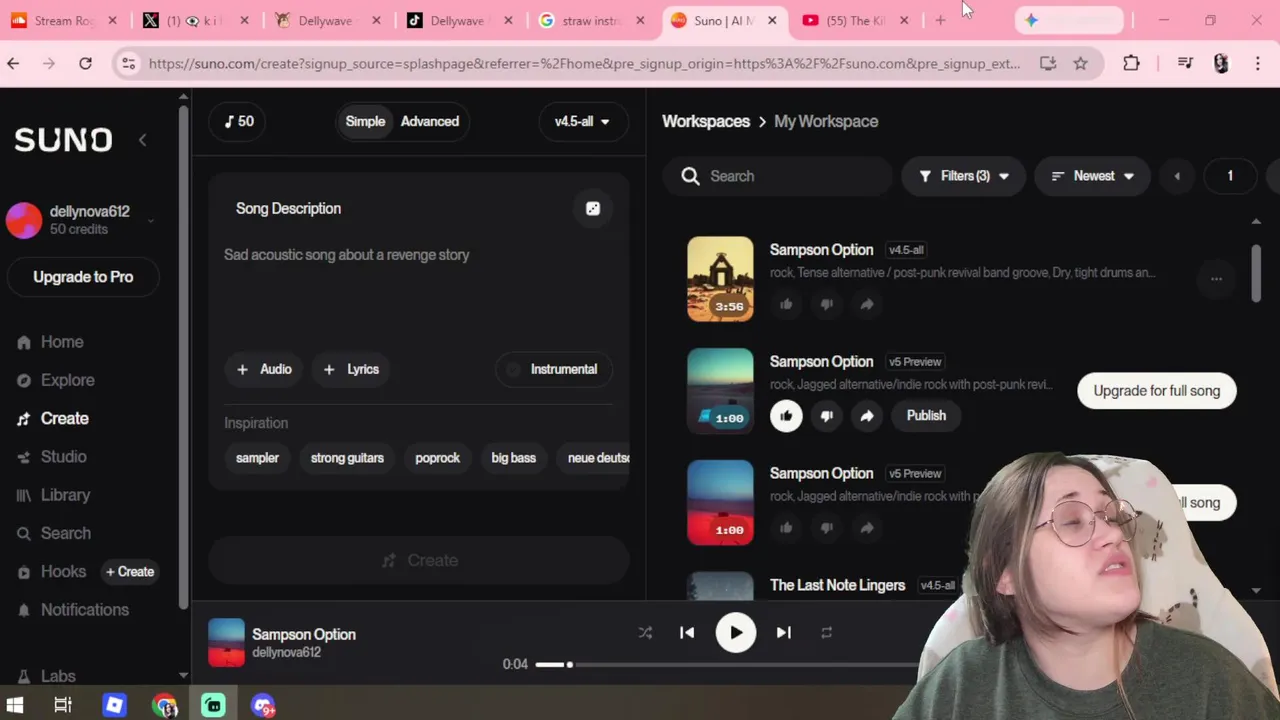
Task: Open Task View on the taskbar
Action: [x=63, y=706]
